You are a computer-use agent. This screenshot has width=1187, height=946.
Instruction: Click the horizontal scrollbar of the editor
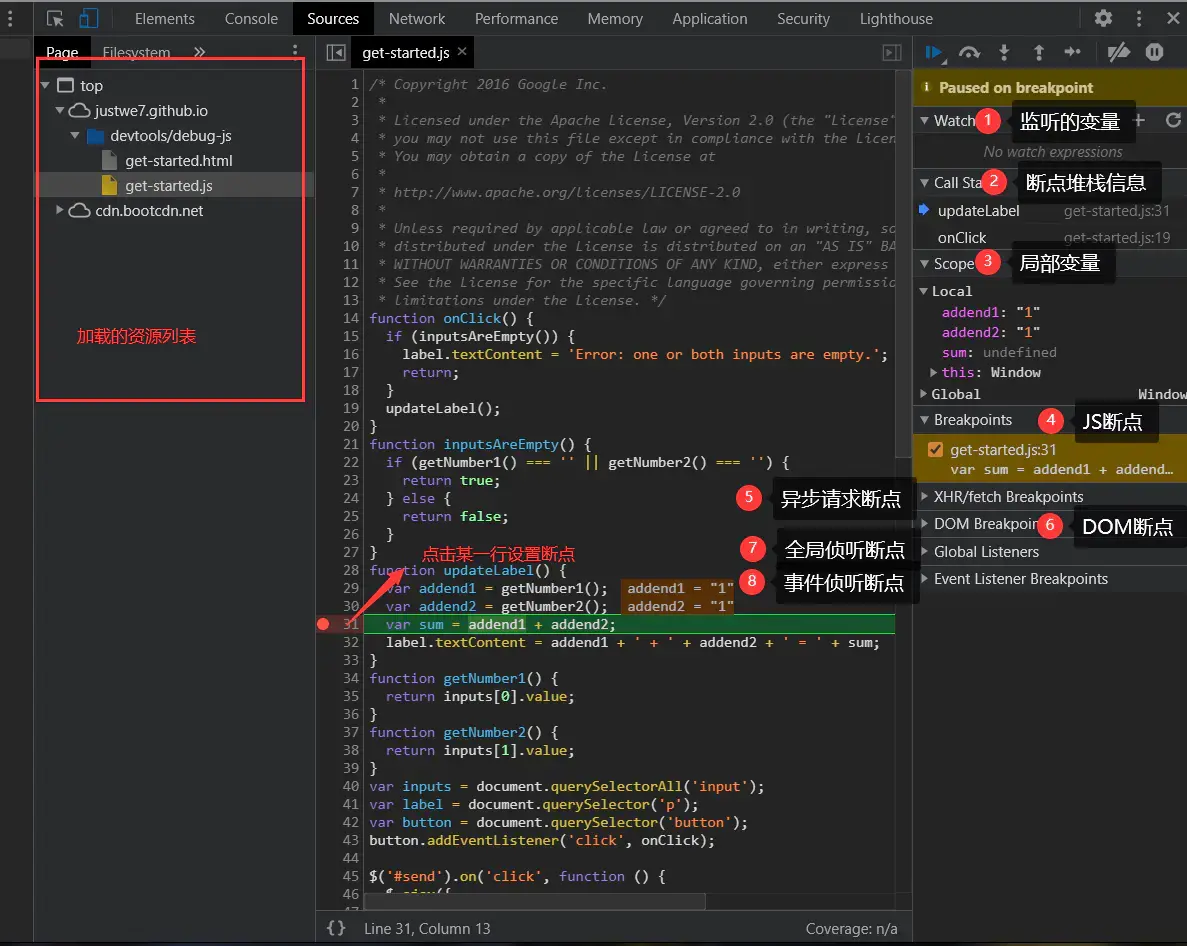pyautogui.click(x=535, y=901)
